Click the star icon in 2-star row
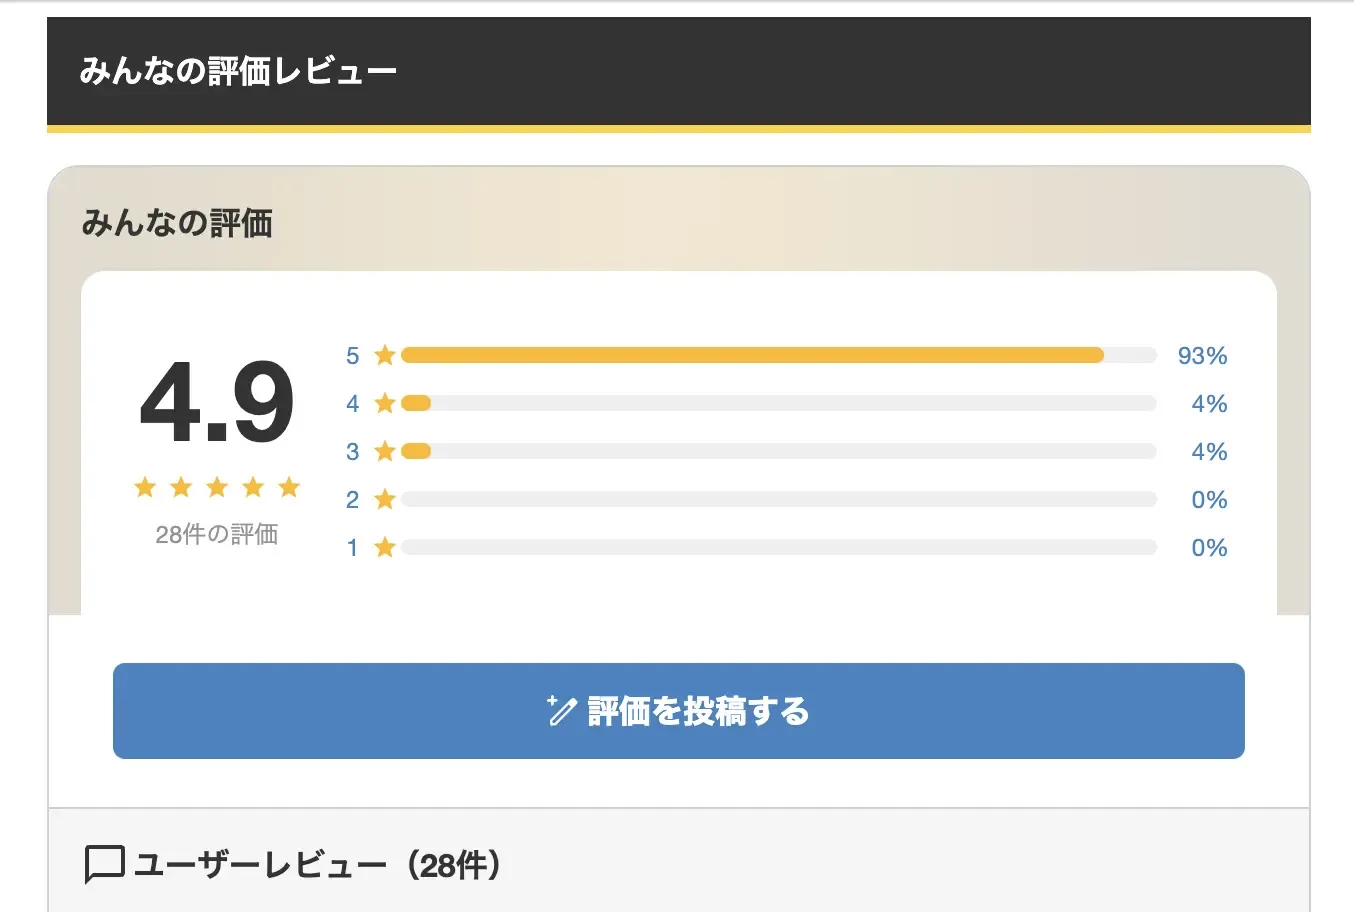This screenshot has width=1354, height=912. click(385, 499)
